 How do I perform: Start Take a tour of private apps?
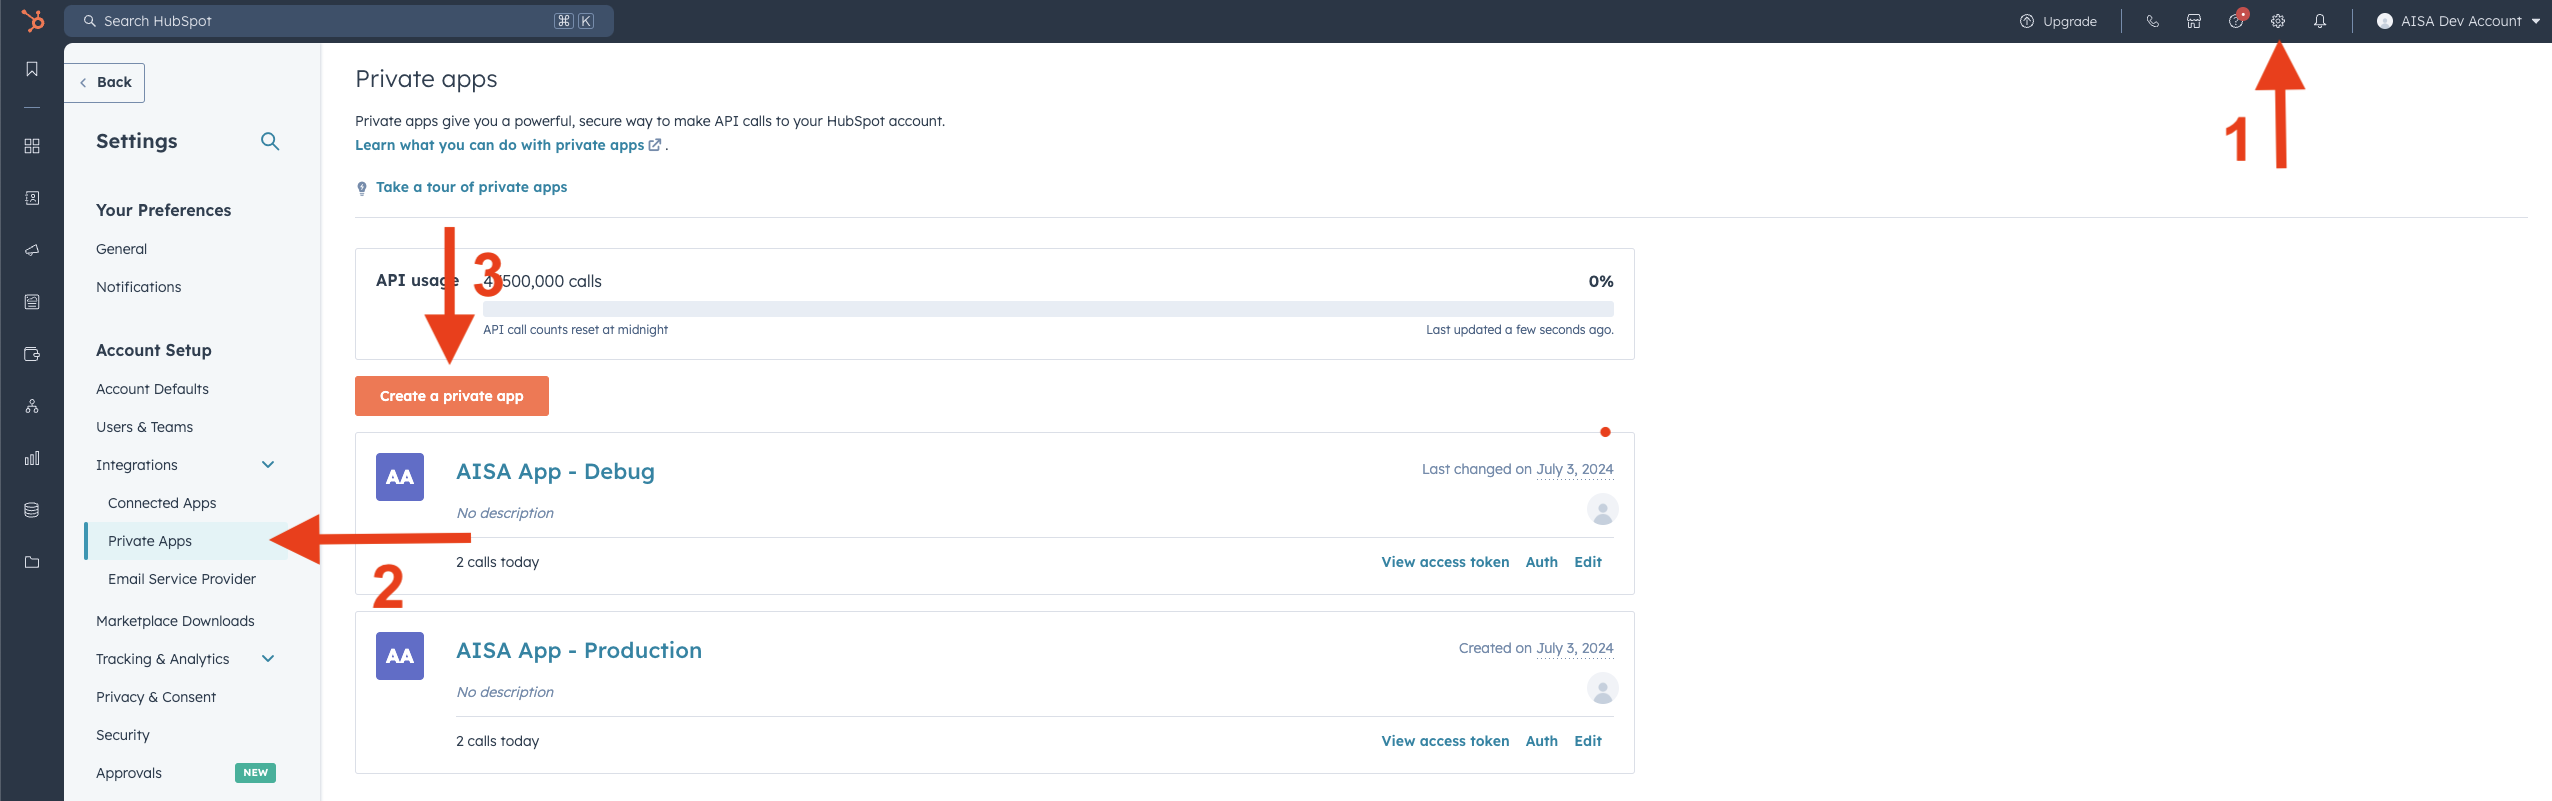tap(471, 187)
